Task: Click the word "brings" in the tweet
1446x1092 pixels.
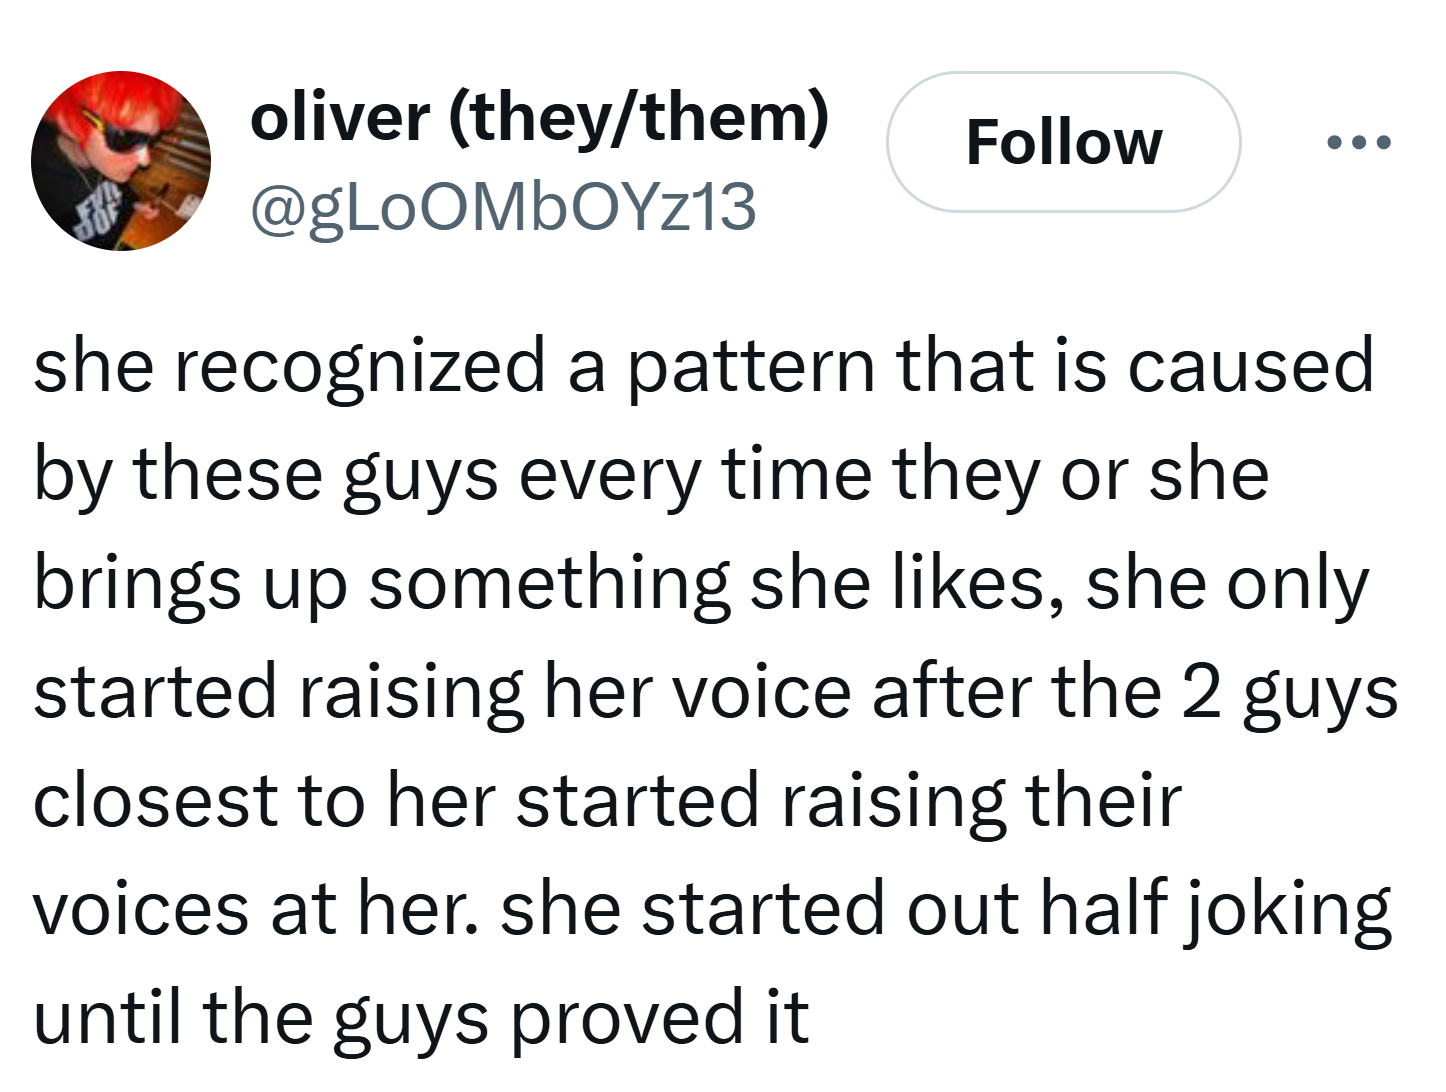Action: 137,584
